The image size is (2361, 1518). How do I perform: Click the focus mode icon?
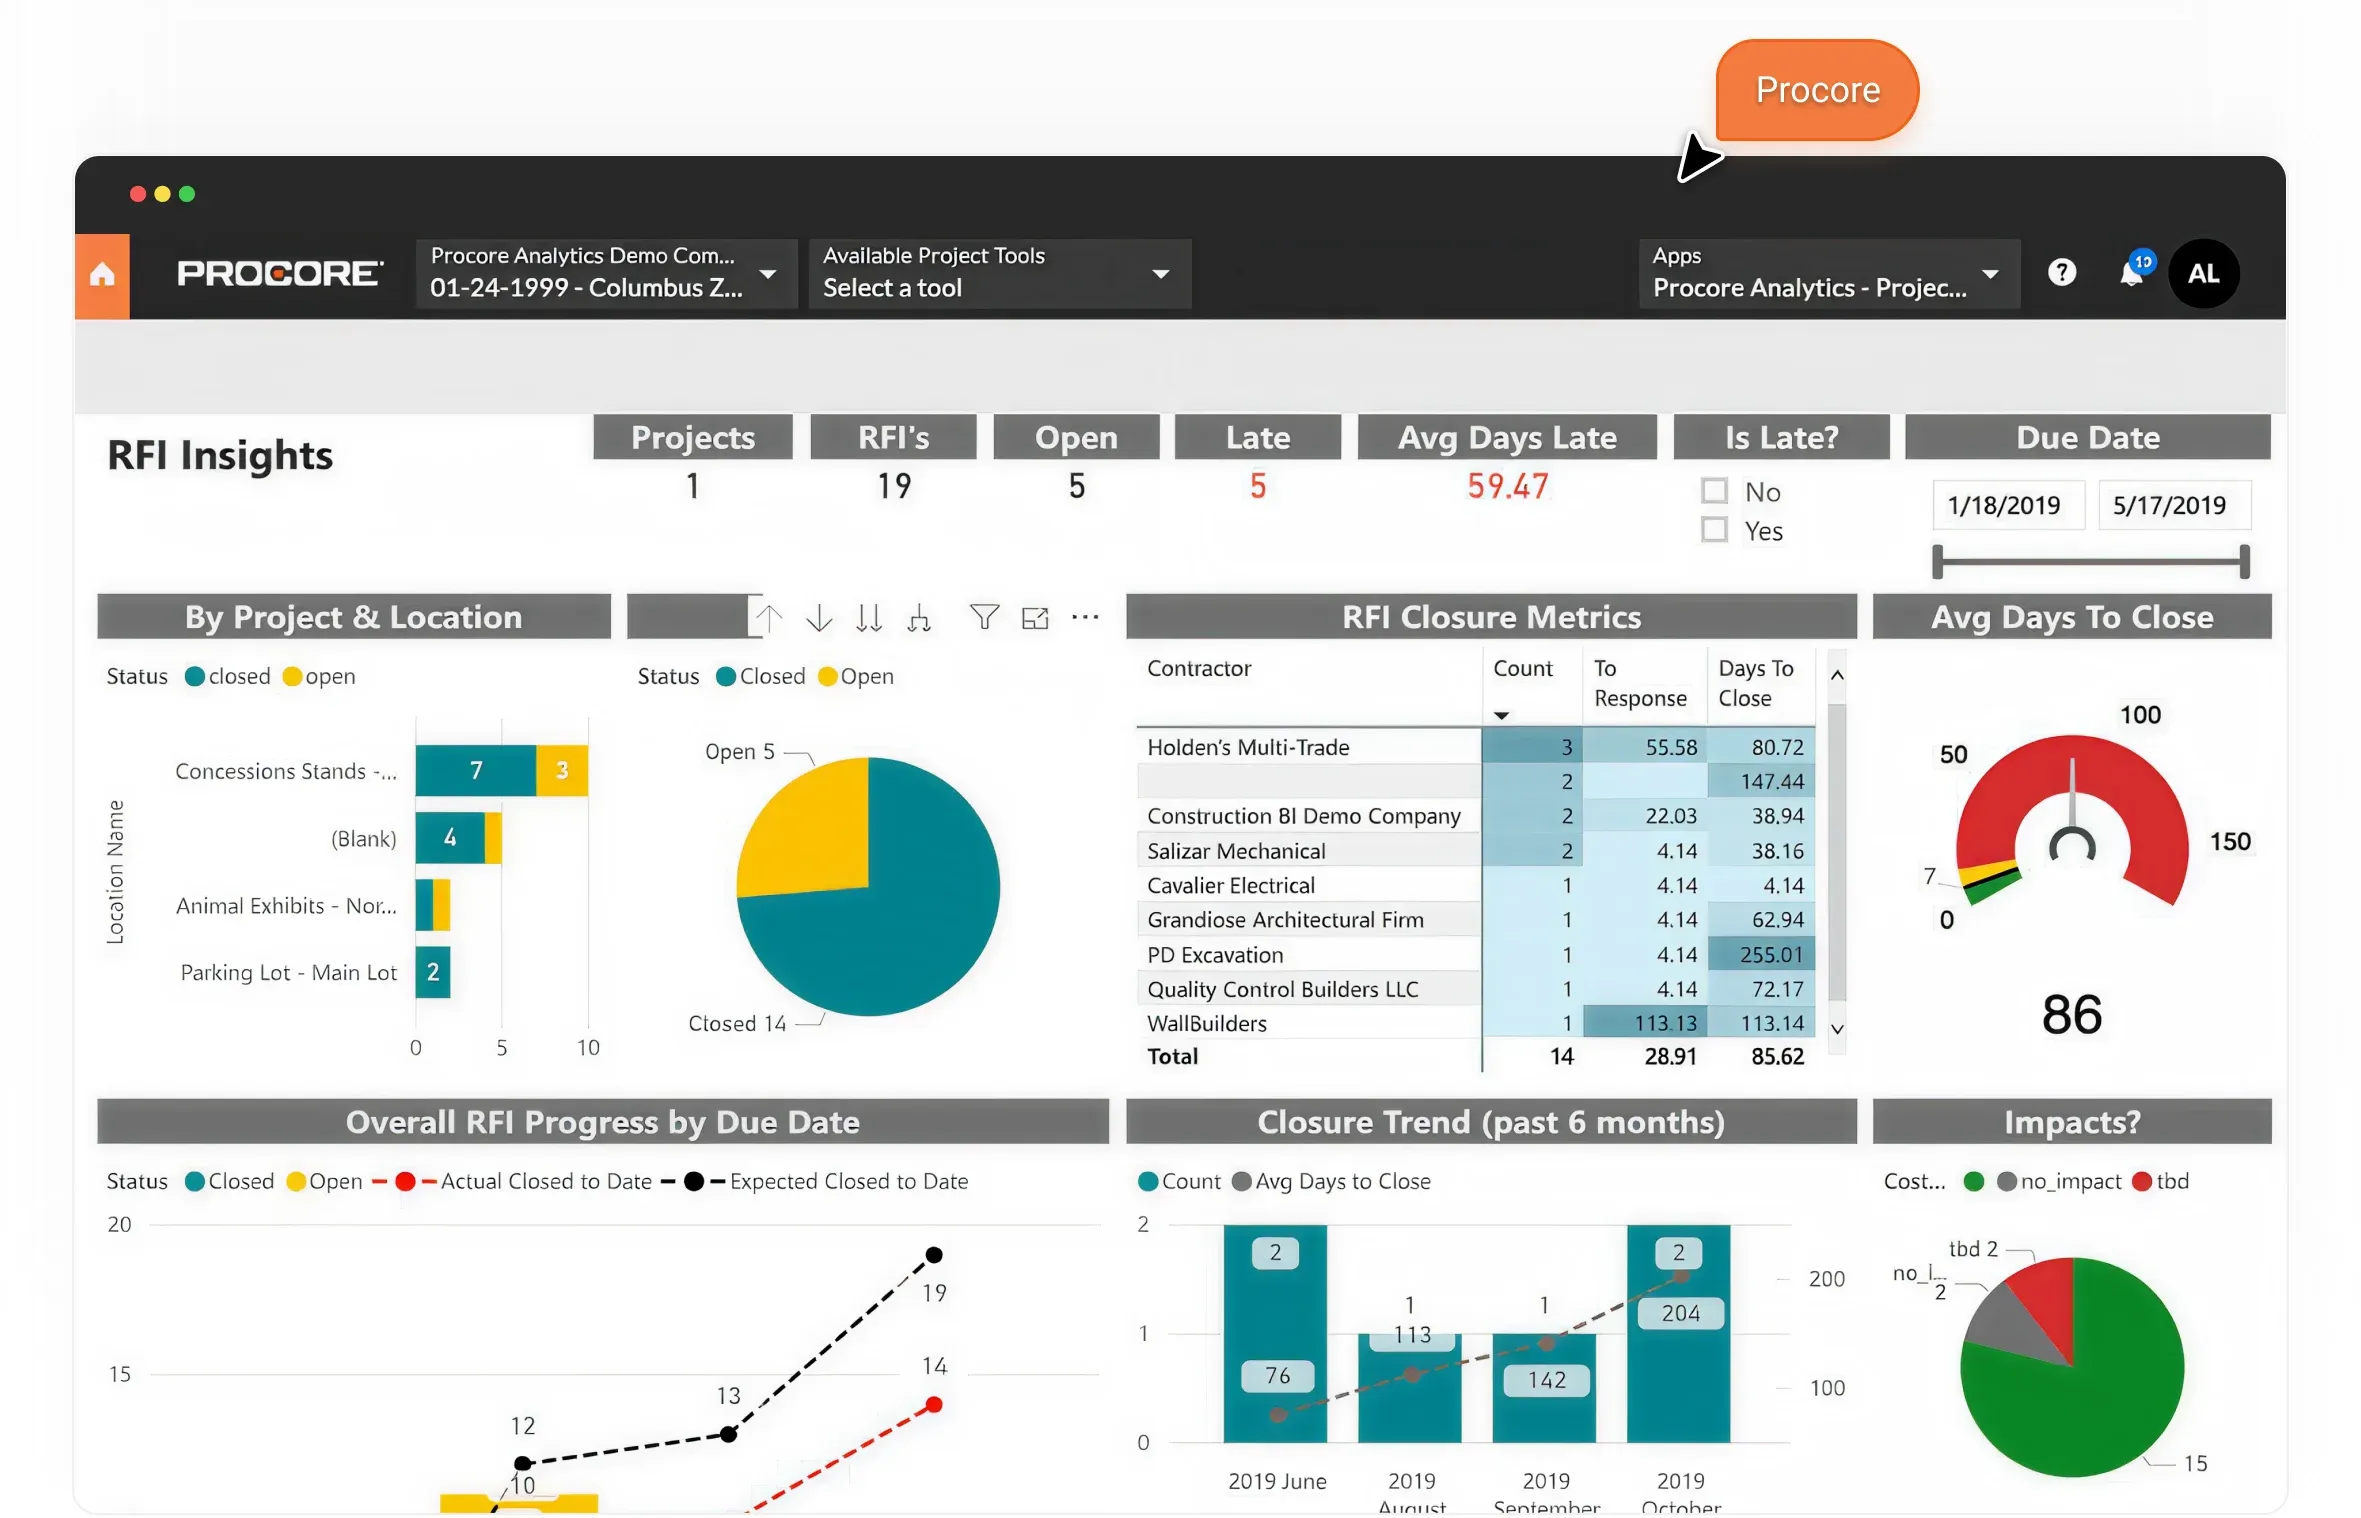point(1035,618)
